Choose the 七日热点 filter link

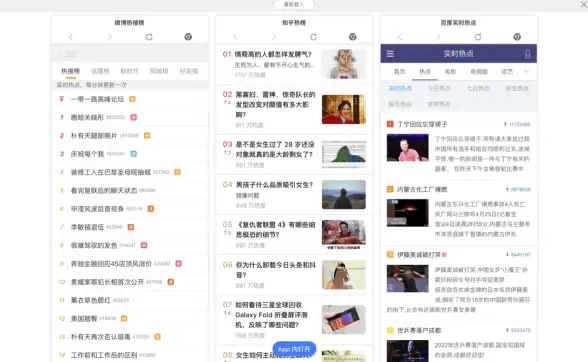(x=478, y=88)
